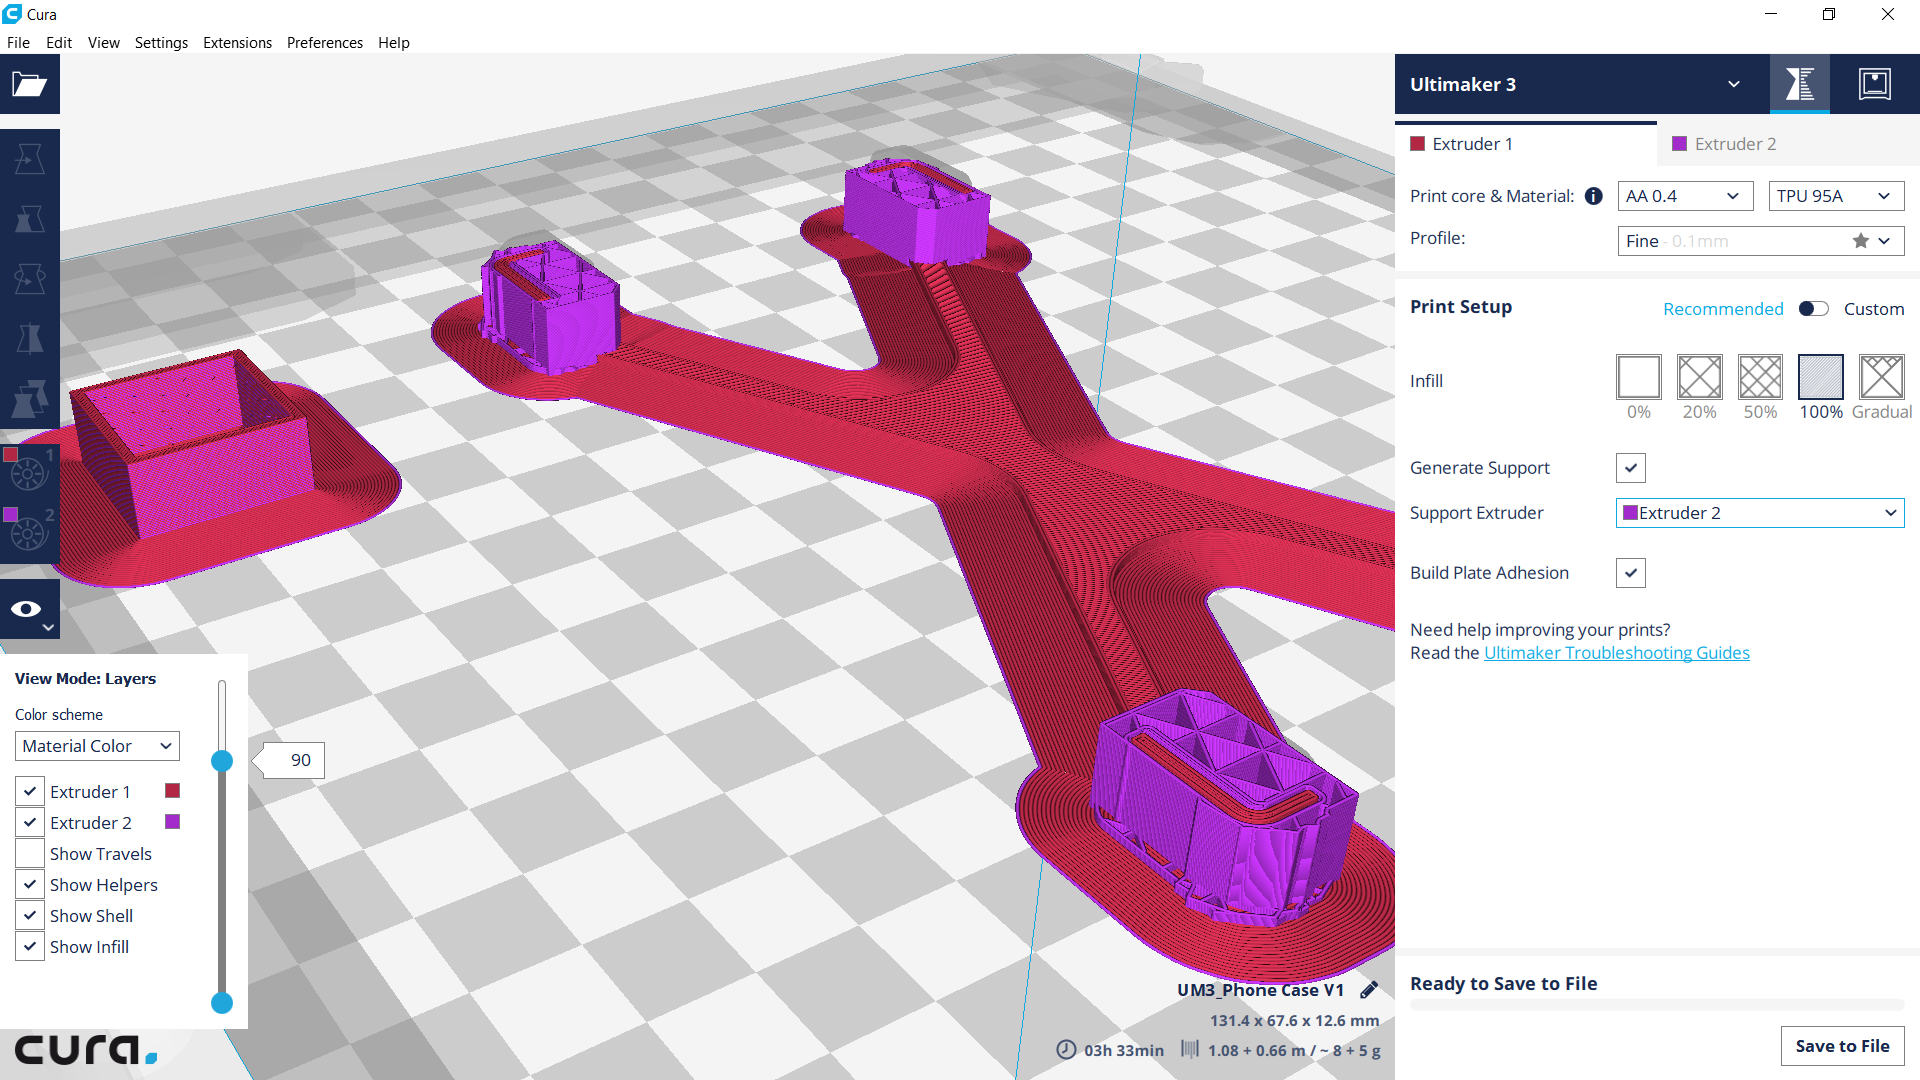Click the material usage spool icon
This screenshot has height=1080, width=1920.
1190,1049
